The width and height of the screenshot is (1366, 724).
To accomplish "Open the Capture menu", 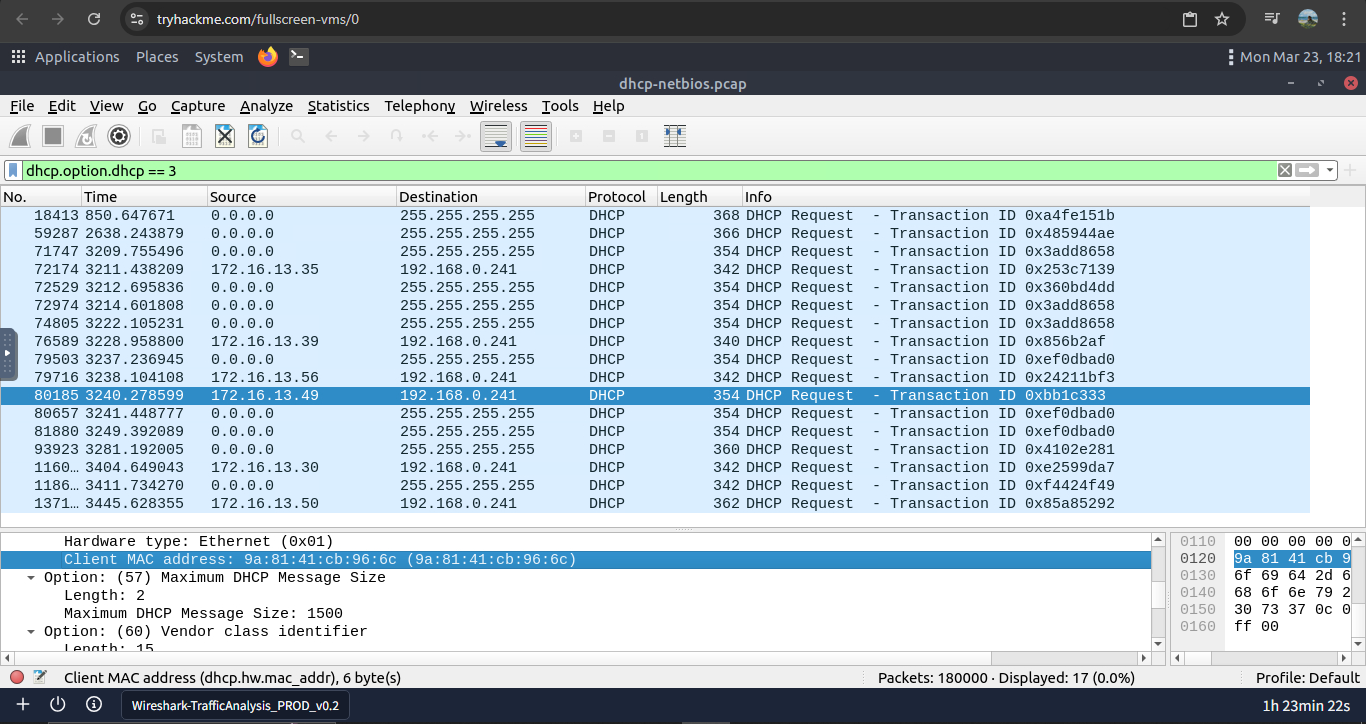I will (x=198, y=106).
